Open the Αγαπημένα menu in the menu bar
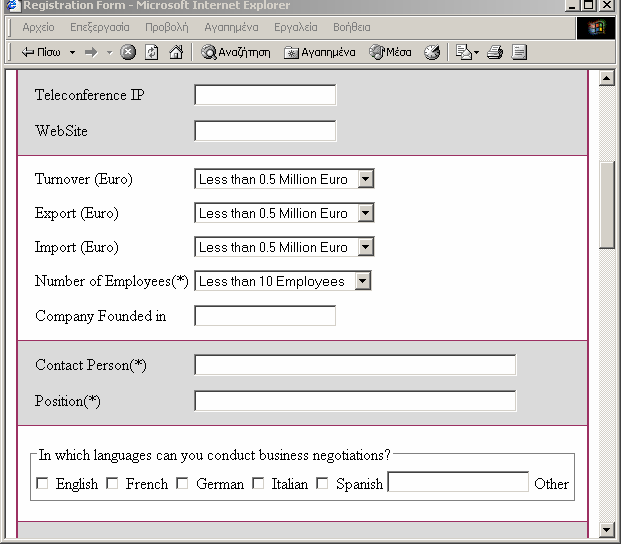The height and width of the screenshot is (544, 621). coord(231,27)
